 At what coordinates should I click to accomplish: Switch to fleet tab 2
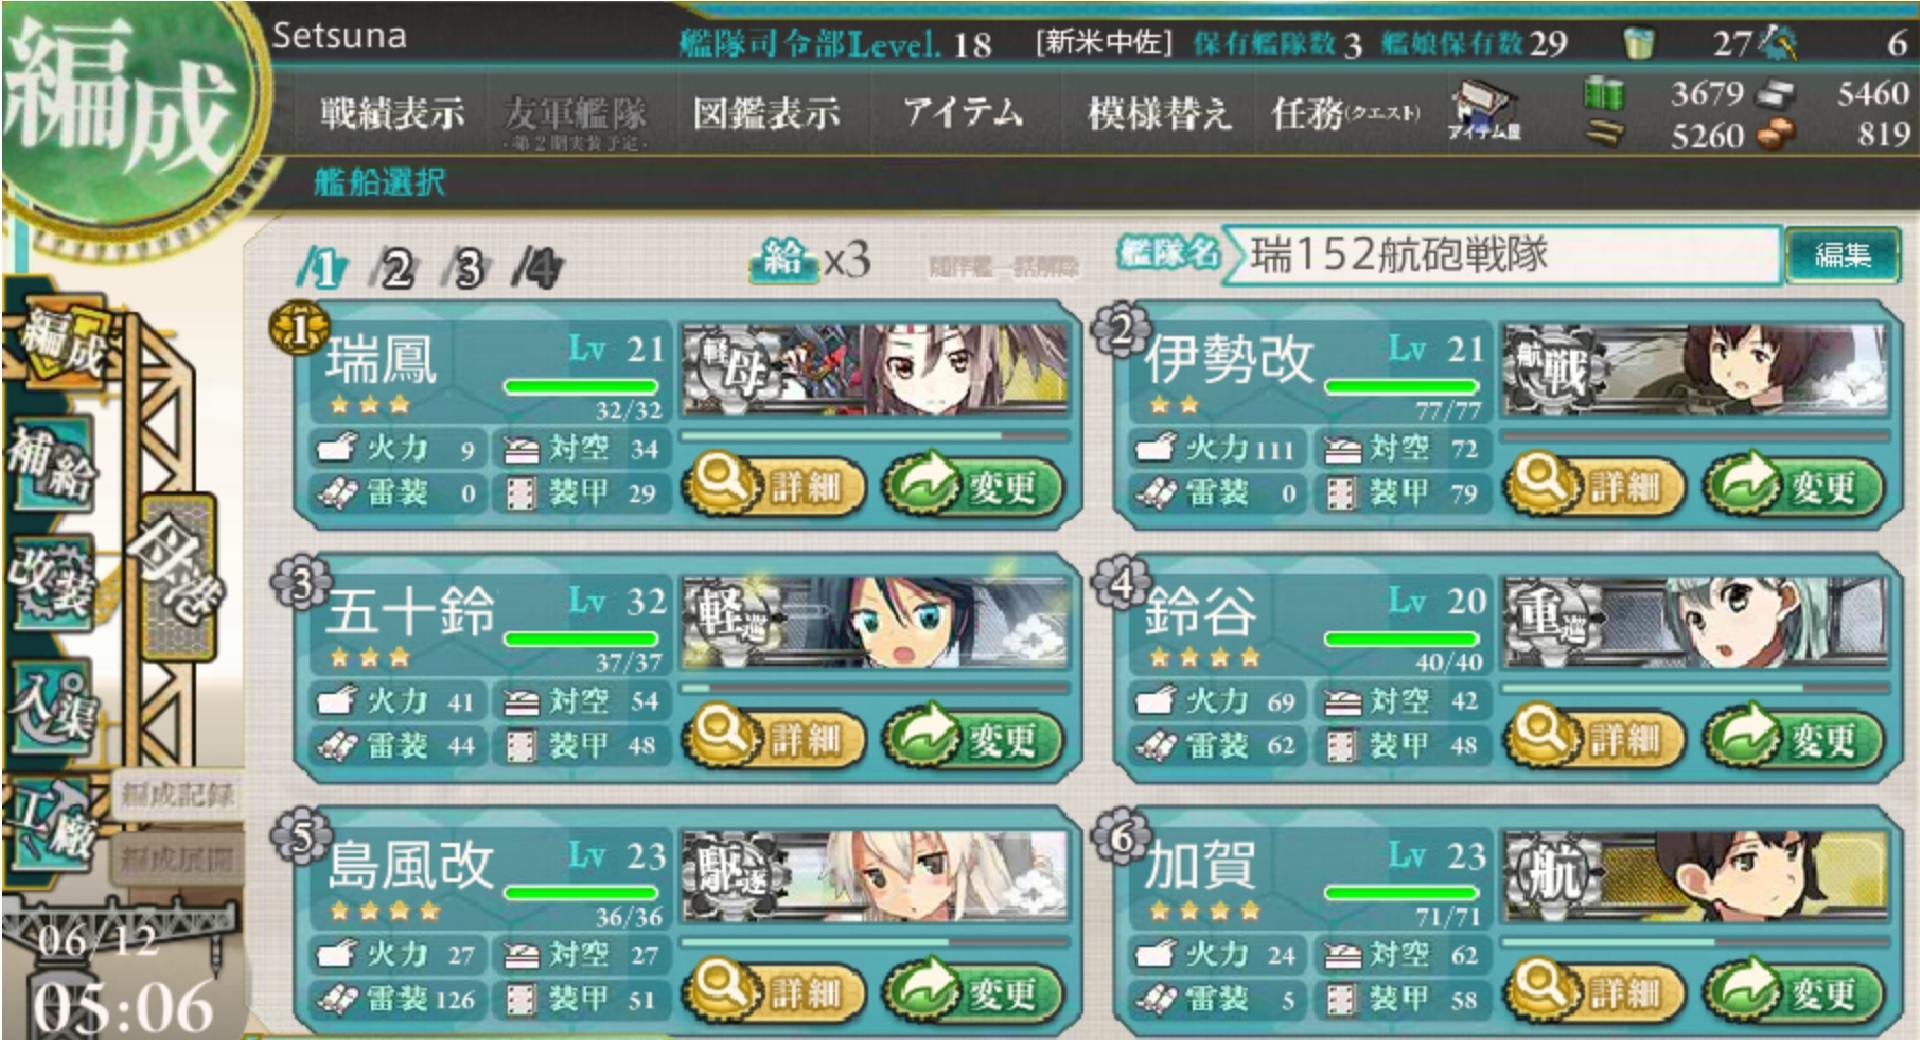click(x=395, y=268)
